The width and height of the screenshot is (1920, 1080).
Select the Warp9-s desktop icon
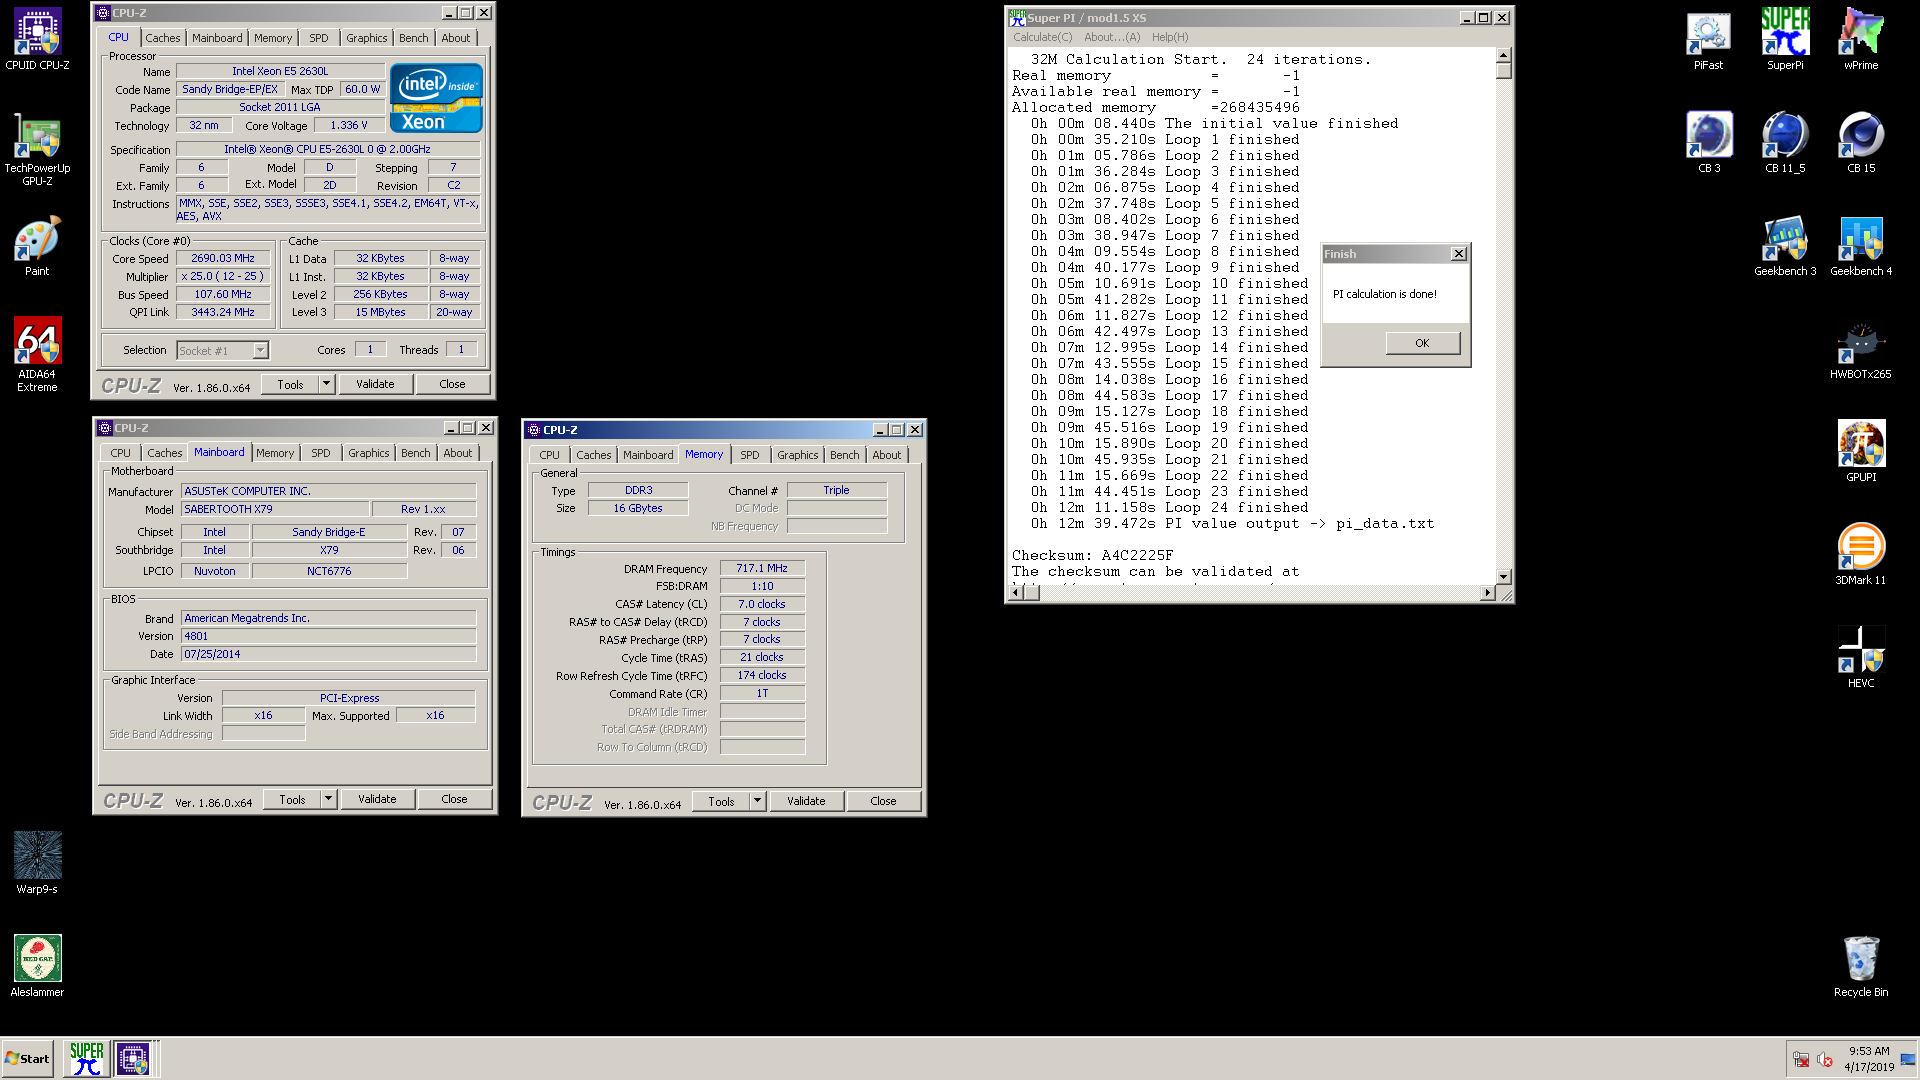37,863
